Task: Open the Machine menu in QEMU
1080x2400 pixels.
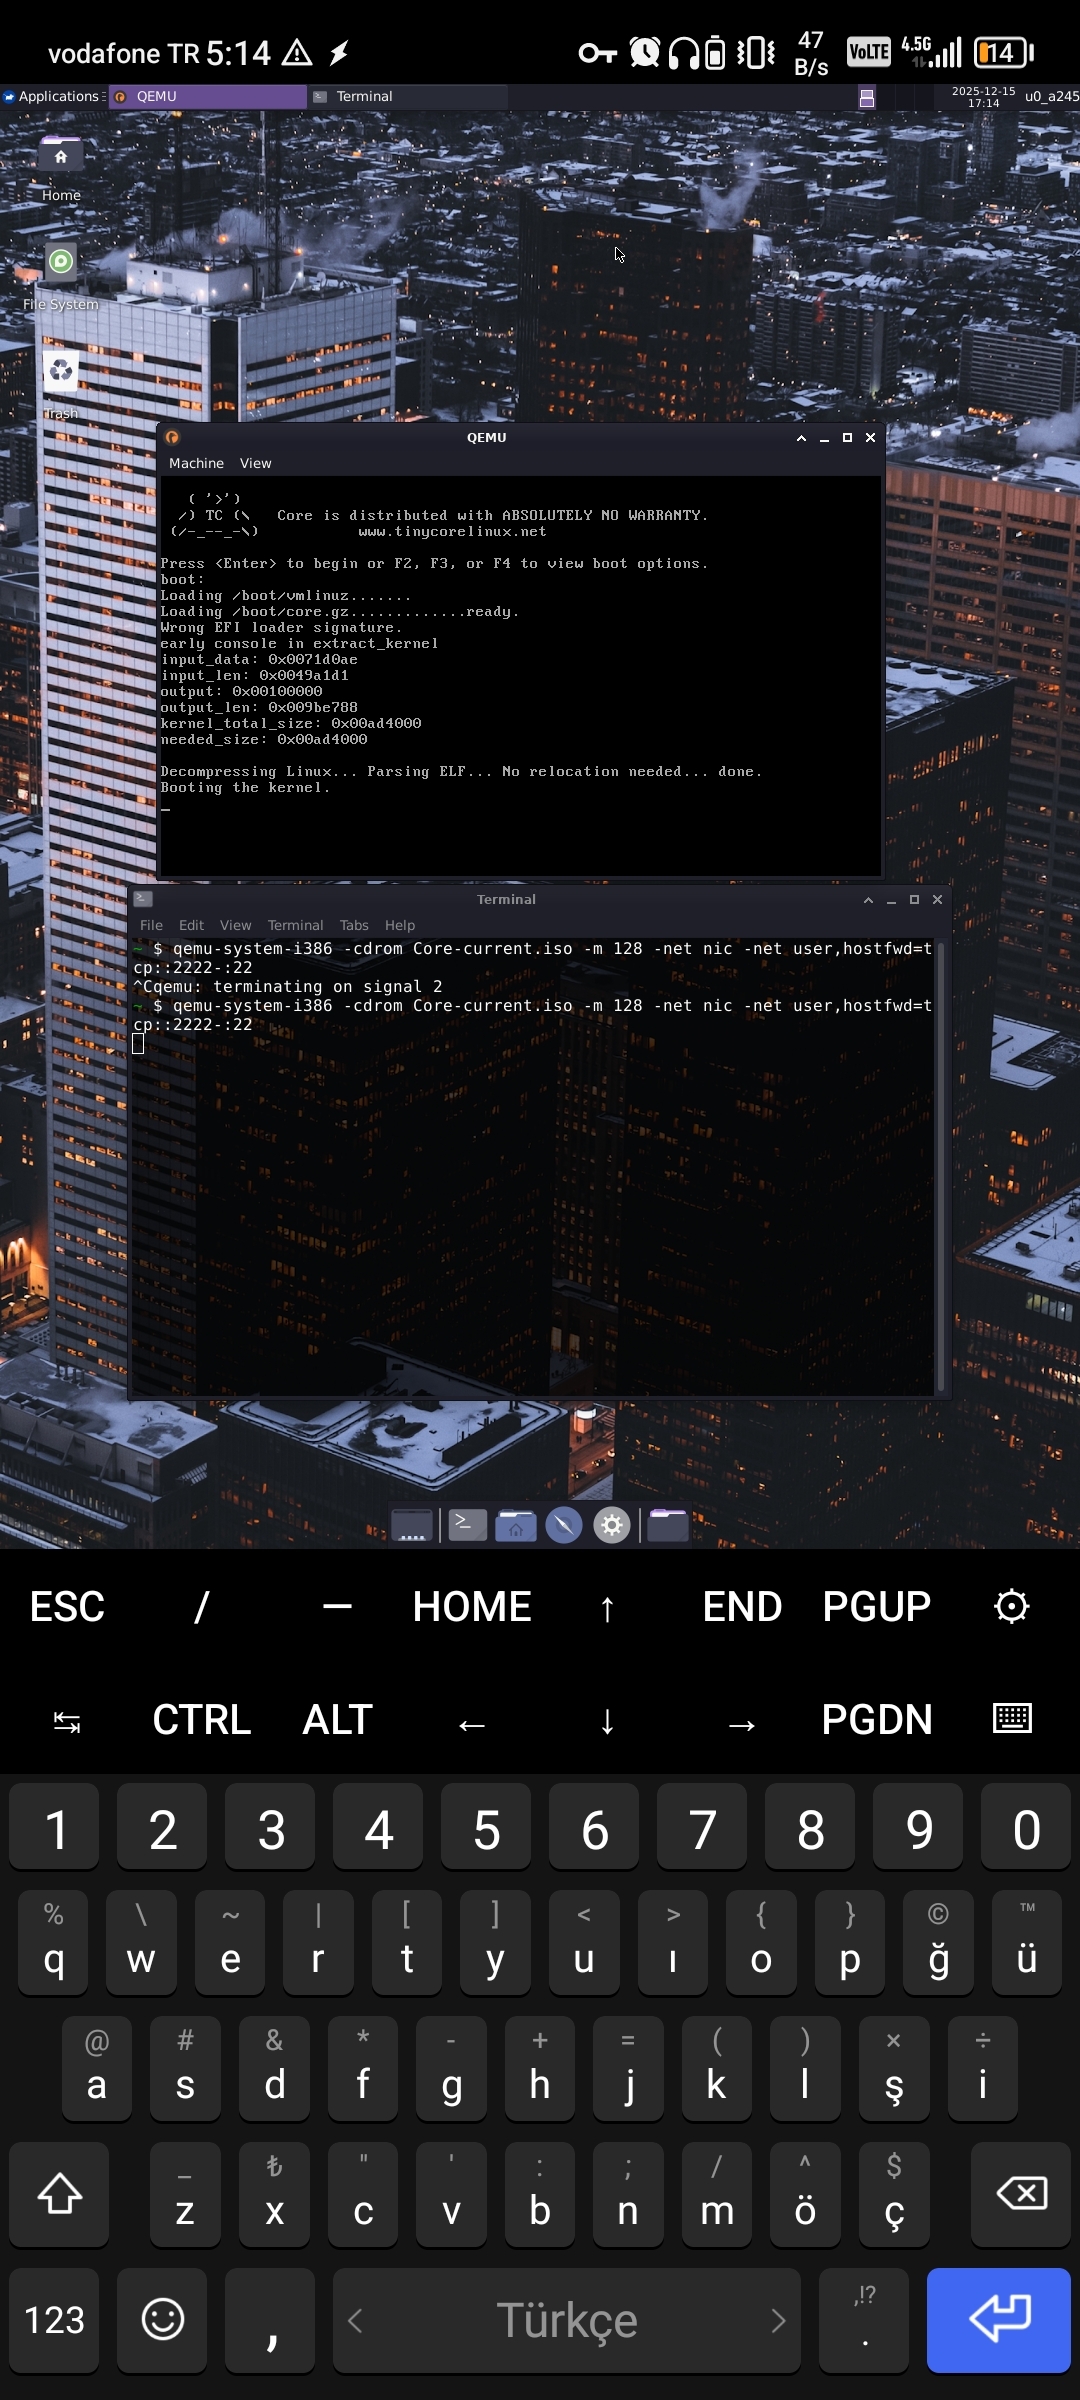Action: [x=196, y=463]
